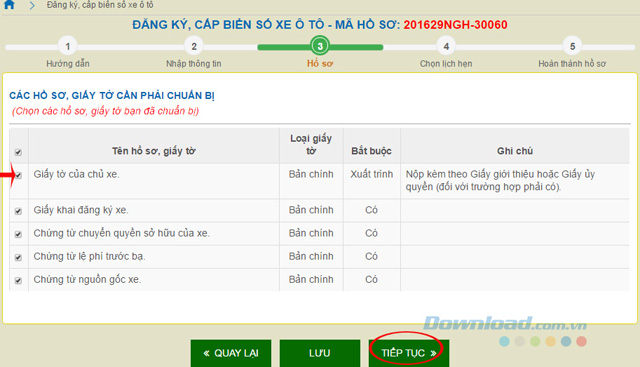Uncheck the Giấy khai đăng ký xe checkbox

18,211
